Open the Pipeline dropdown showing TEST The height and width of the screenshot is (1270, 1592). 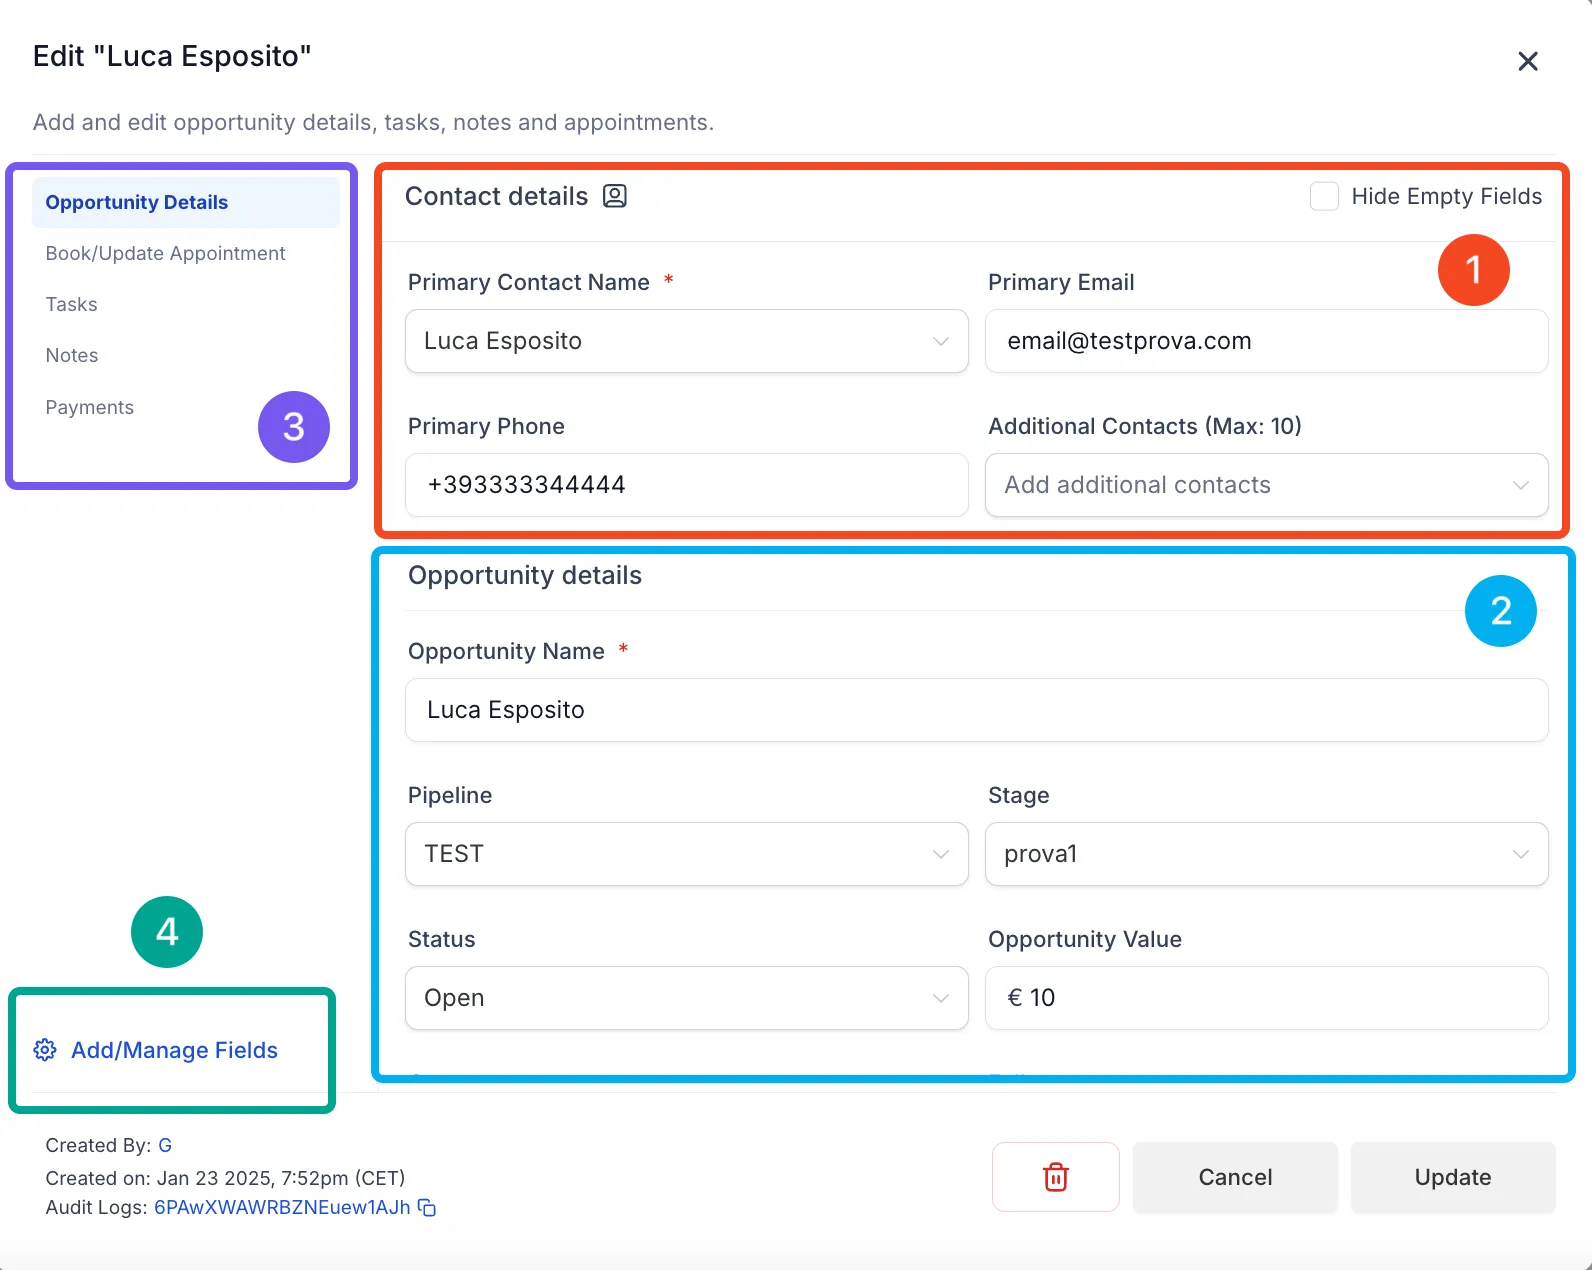coord(687,854)
